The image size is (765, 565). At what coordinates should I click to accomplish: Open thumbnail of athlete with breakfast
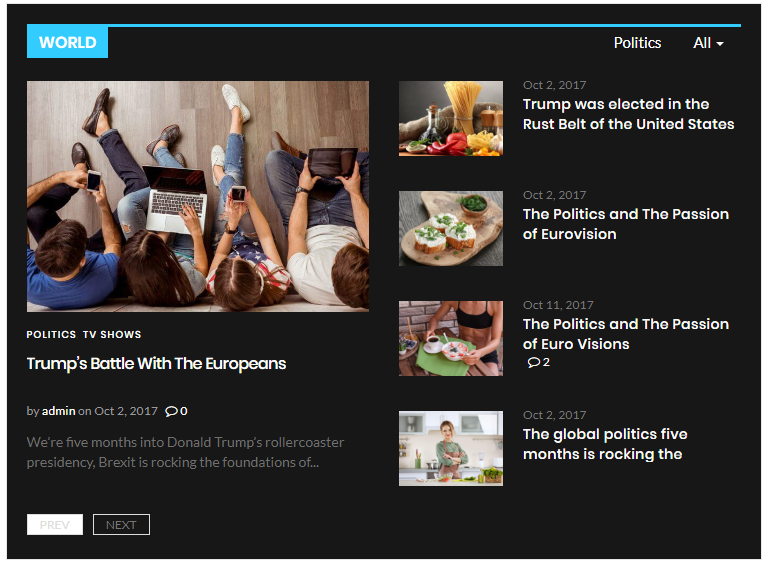pos(451,339)
